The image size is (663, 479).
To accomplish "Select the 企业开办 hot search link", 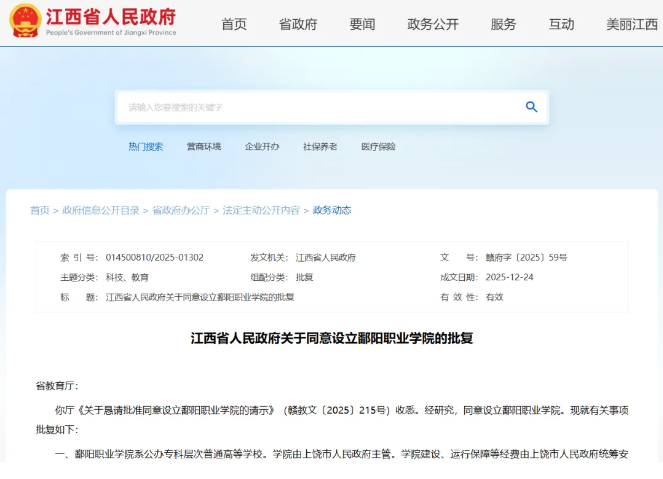I will (x=262, y=147).
